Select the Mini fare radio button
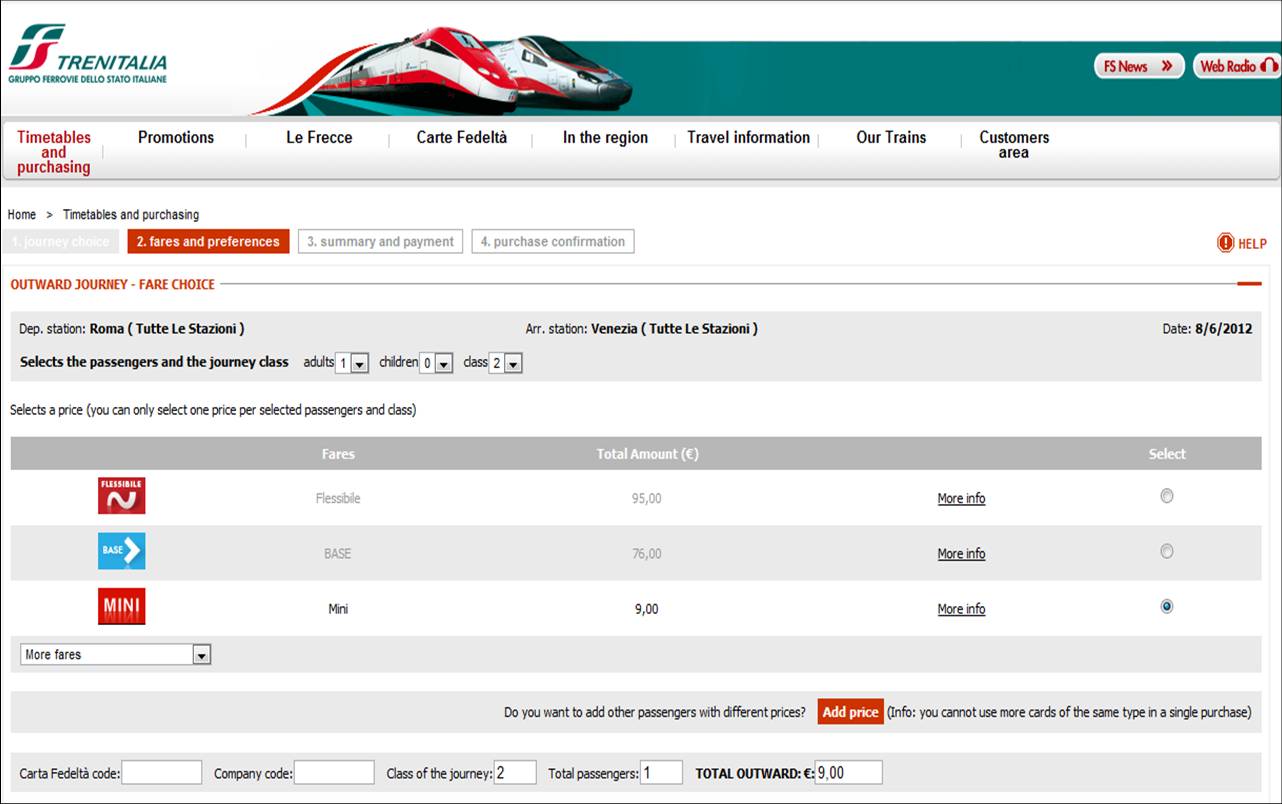 [x=1166, y=606]
